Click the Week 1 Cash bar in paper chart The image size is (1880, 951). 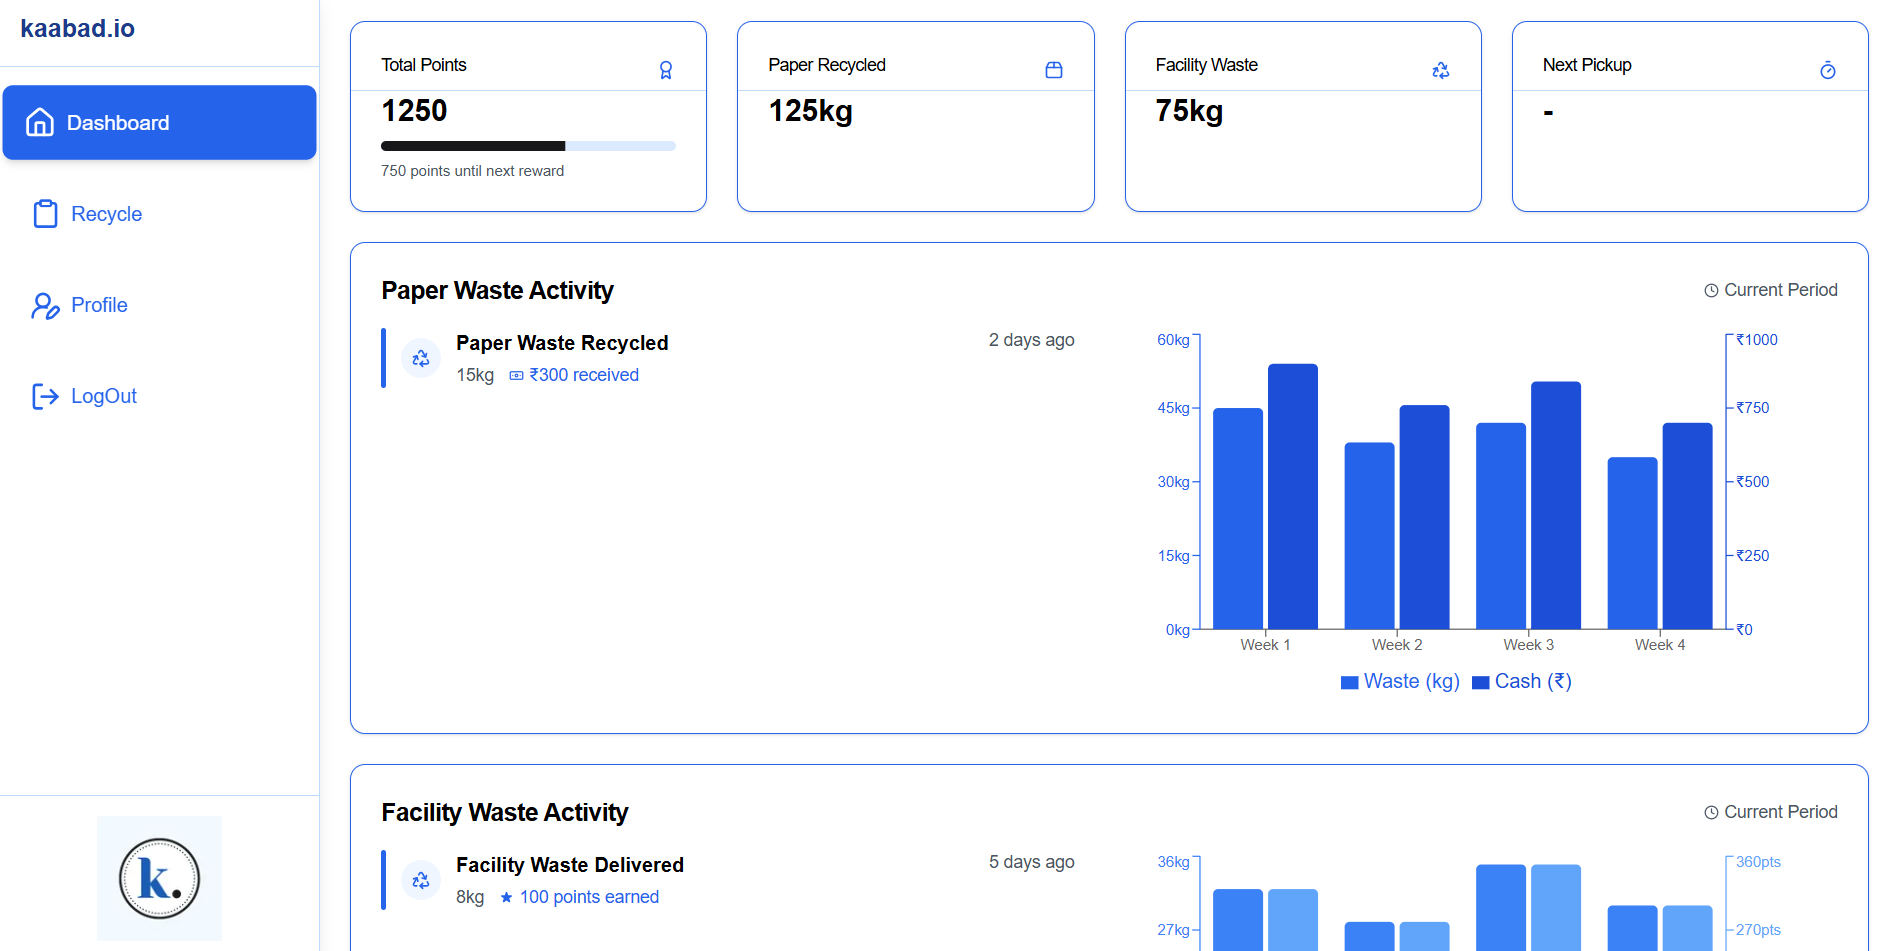1293,496
